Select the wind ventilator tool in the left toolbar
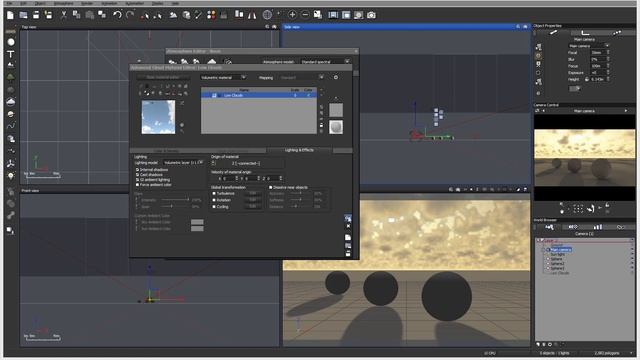 [x=11, y=164]
